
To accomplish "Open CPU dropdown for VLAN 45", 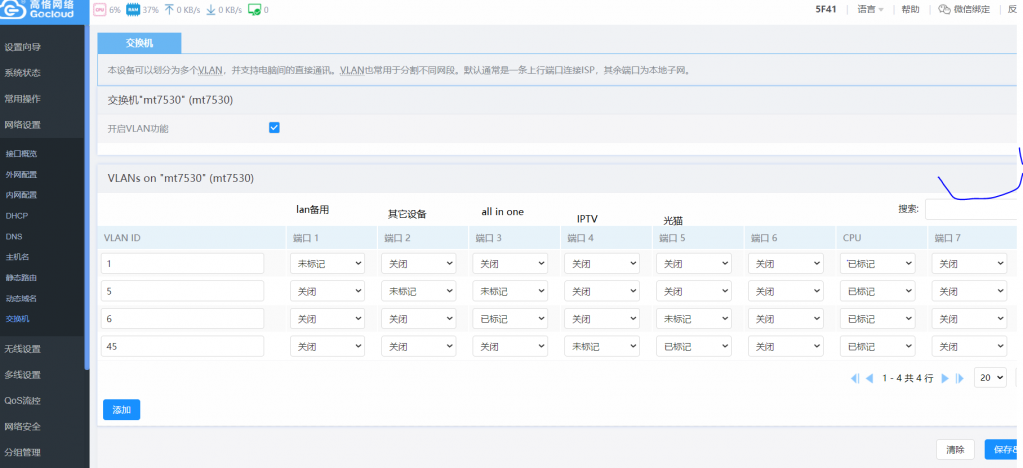I will [878, 347].
